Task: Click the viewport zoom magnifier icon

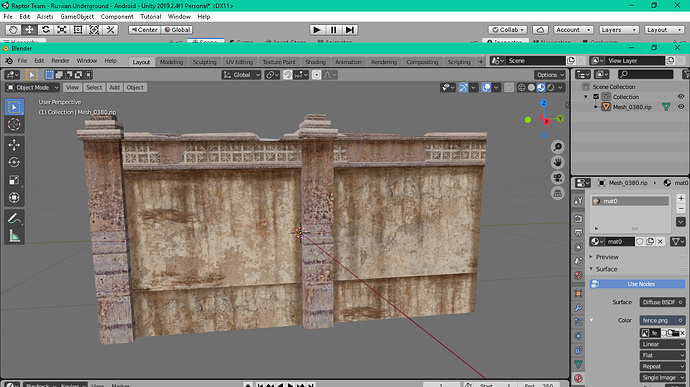Action: (x=558, y=147)
